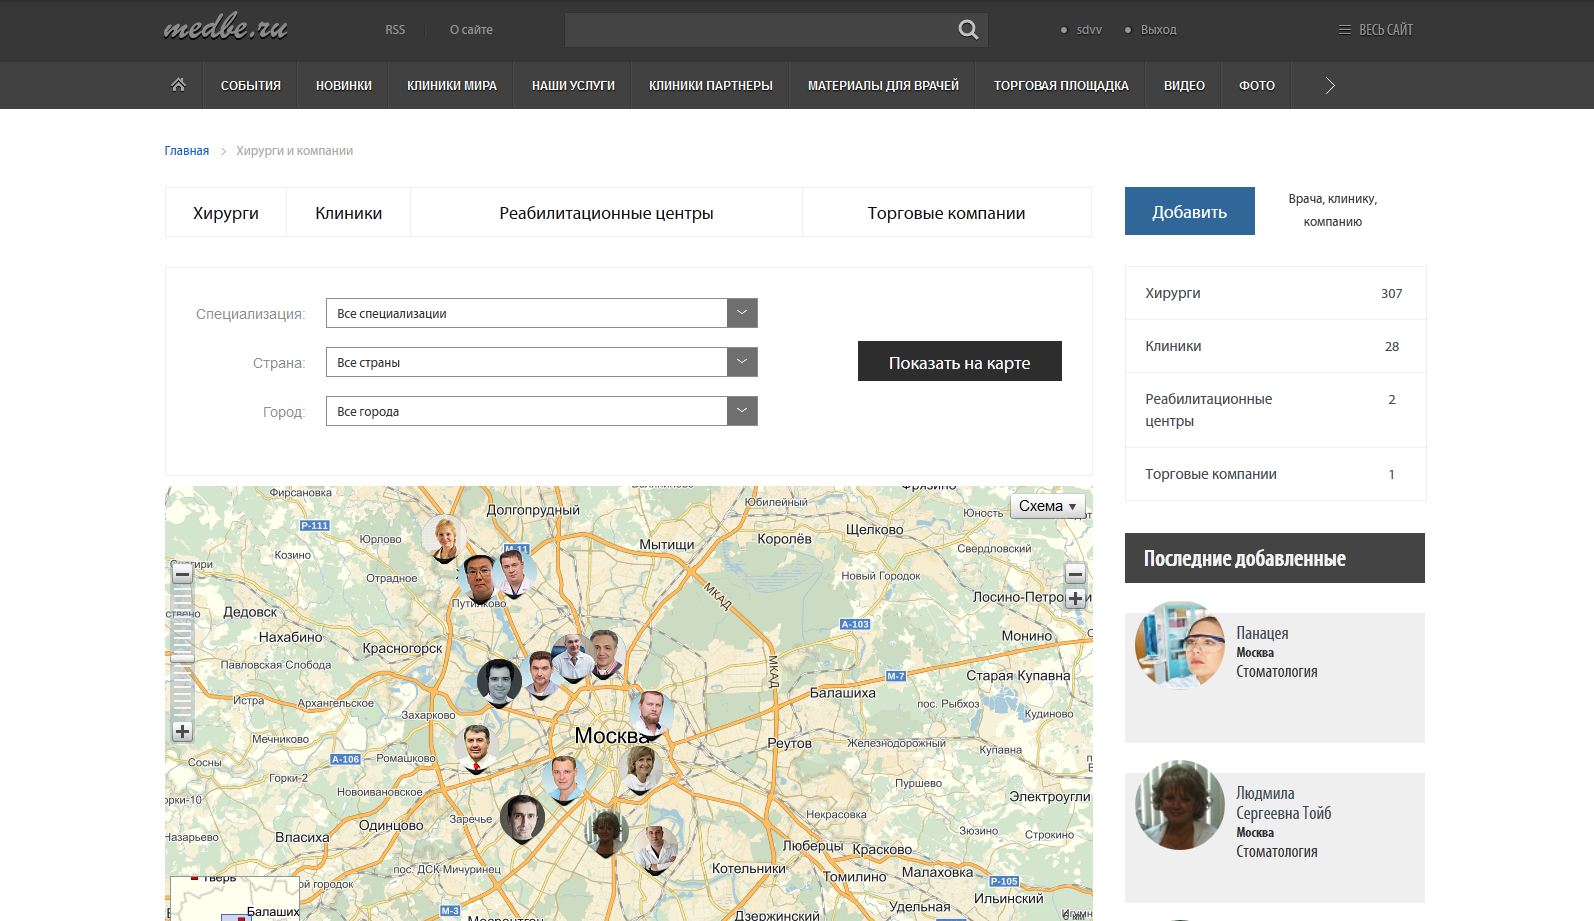Switch to Торговые компании tab
Image resolution: width=1594 pixels, height=921 pixels.
point(946,213)
